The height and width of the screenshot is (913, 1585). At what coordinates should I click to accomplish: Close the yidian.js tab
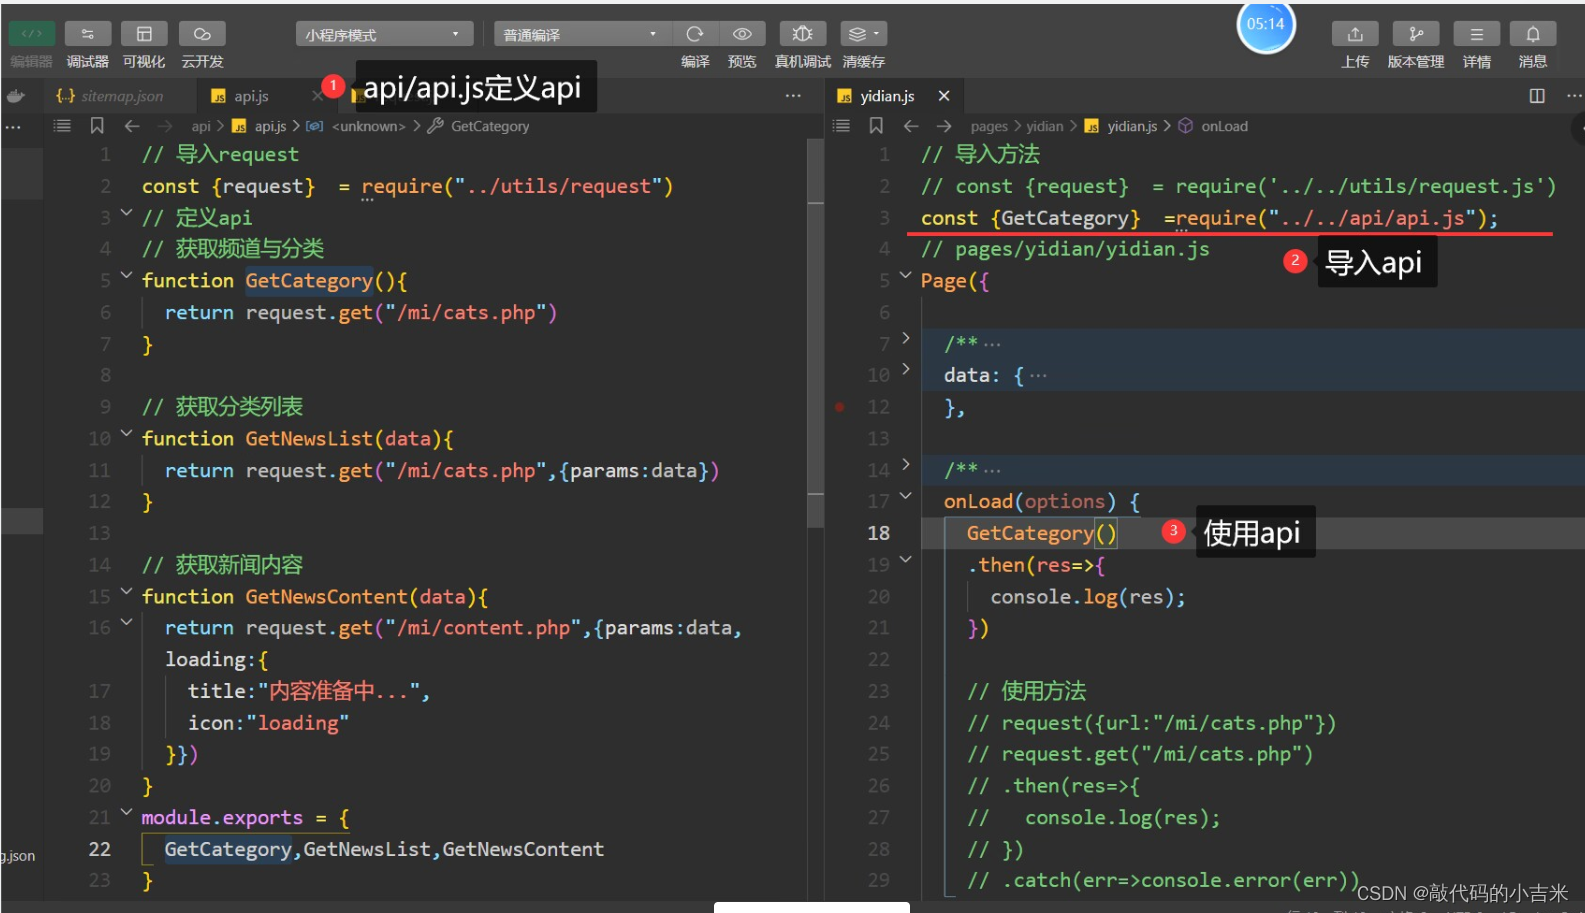[x=944, y=96]
